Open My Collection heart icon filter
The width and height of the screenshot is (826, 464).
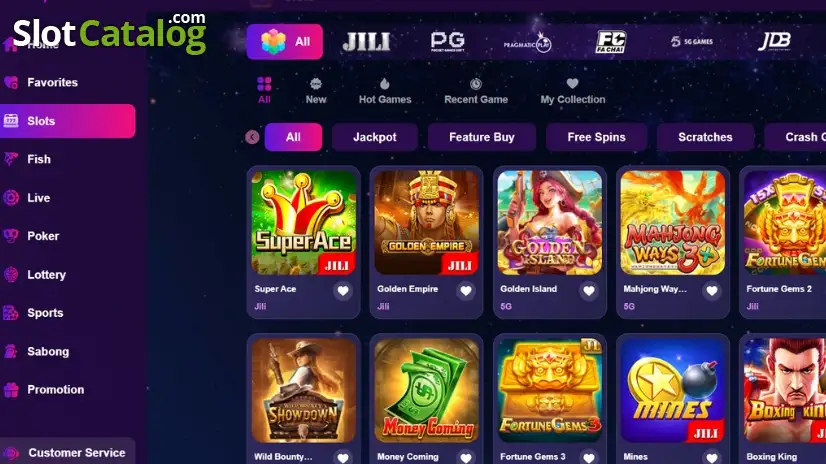pyautogui.click(x=573, y=83)
